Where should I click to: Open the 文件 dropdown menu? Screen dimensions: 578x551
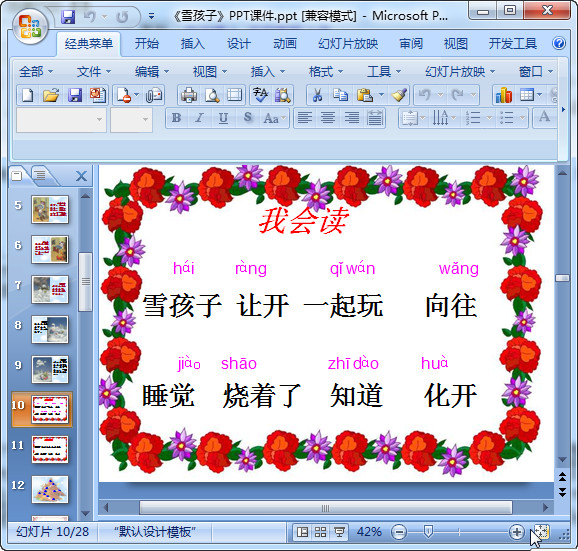pyautogui.click(x=94, y=72)
